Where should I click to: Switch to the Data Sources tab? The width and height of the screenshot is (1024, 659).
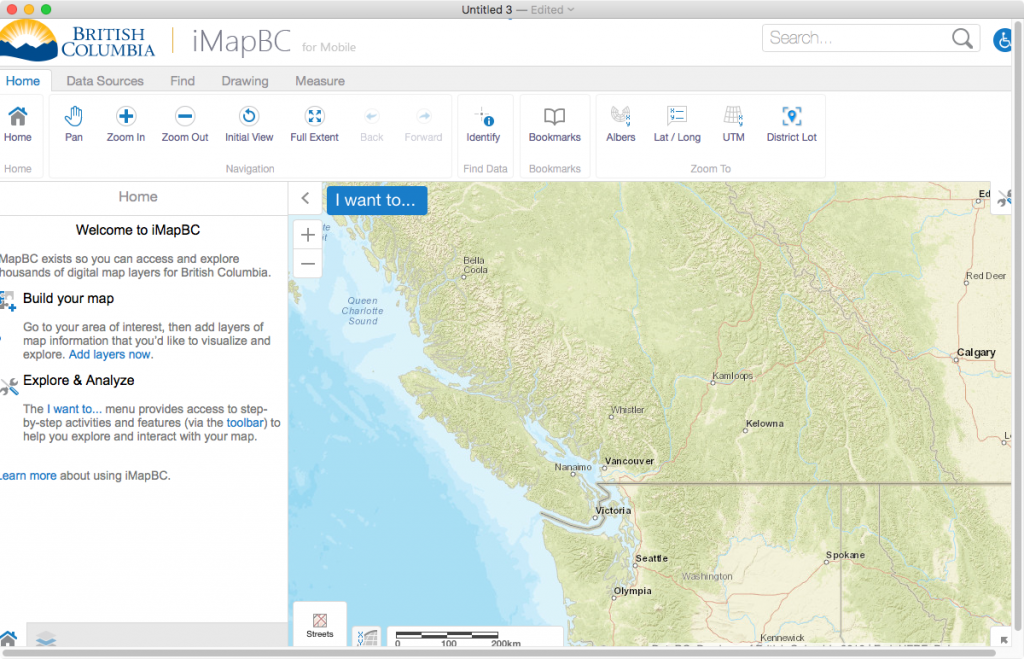point(105,81)
